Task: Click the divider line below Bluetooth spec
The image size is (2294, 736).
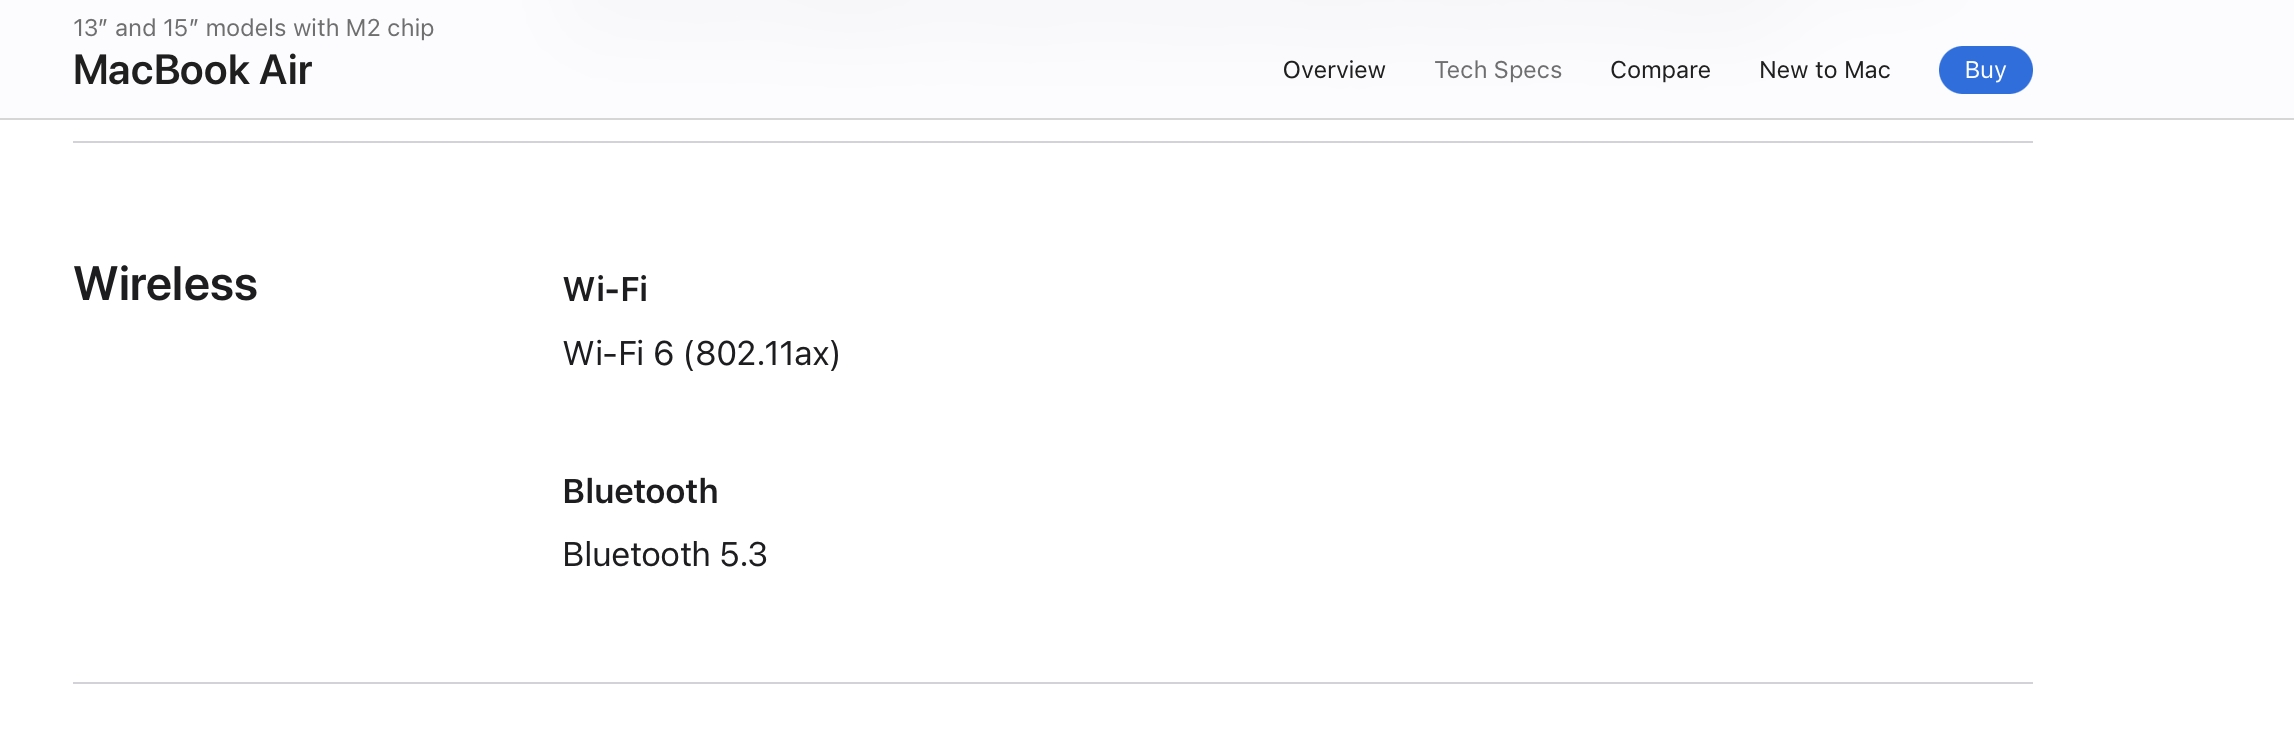Action: click(x=1052, y=683)
